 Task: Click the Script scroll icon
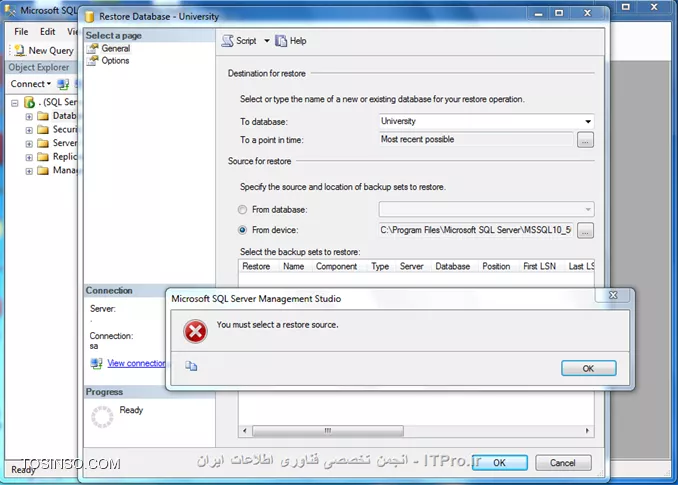[227, 41]
